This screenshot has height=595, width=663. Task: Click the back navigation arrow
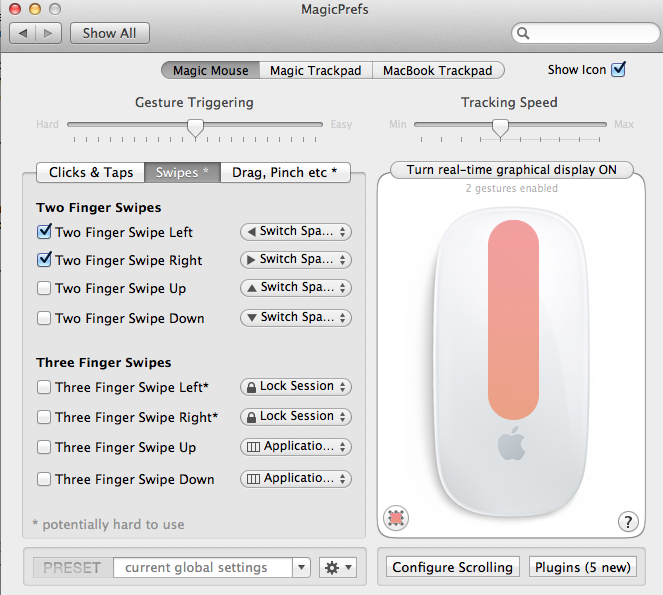[x=23, y=33]
